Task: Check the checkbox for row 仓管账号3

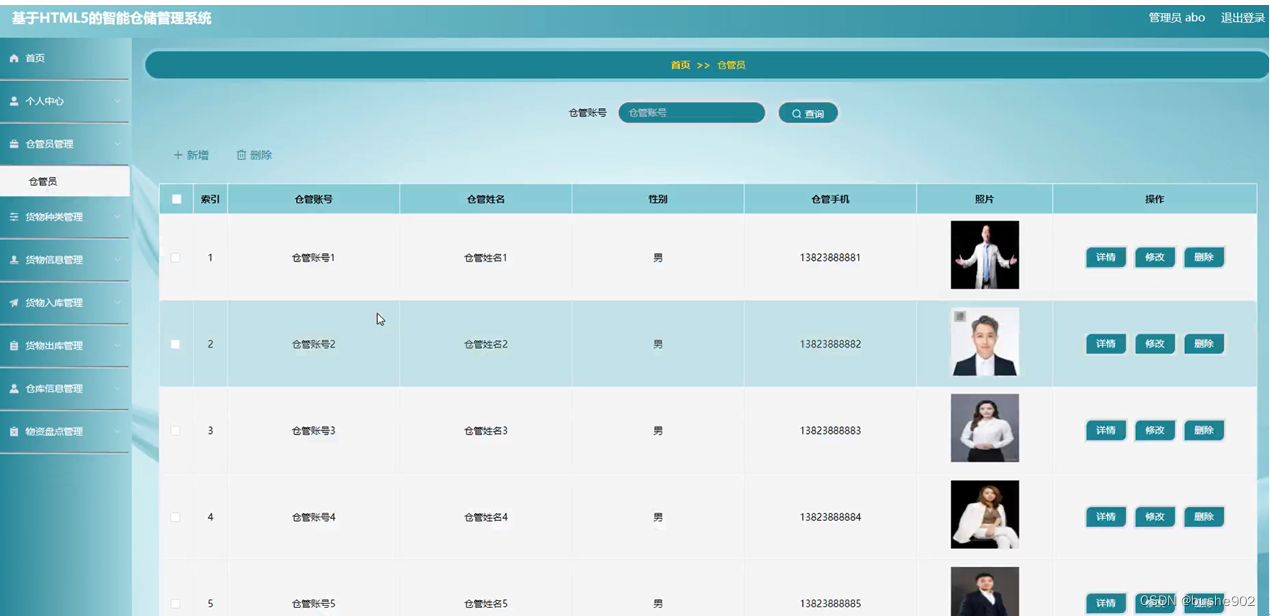Action: [176, 431]
